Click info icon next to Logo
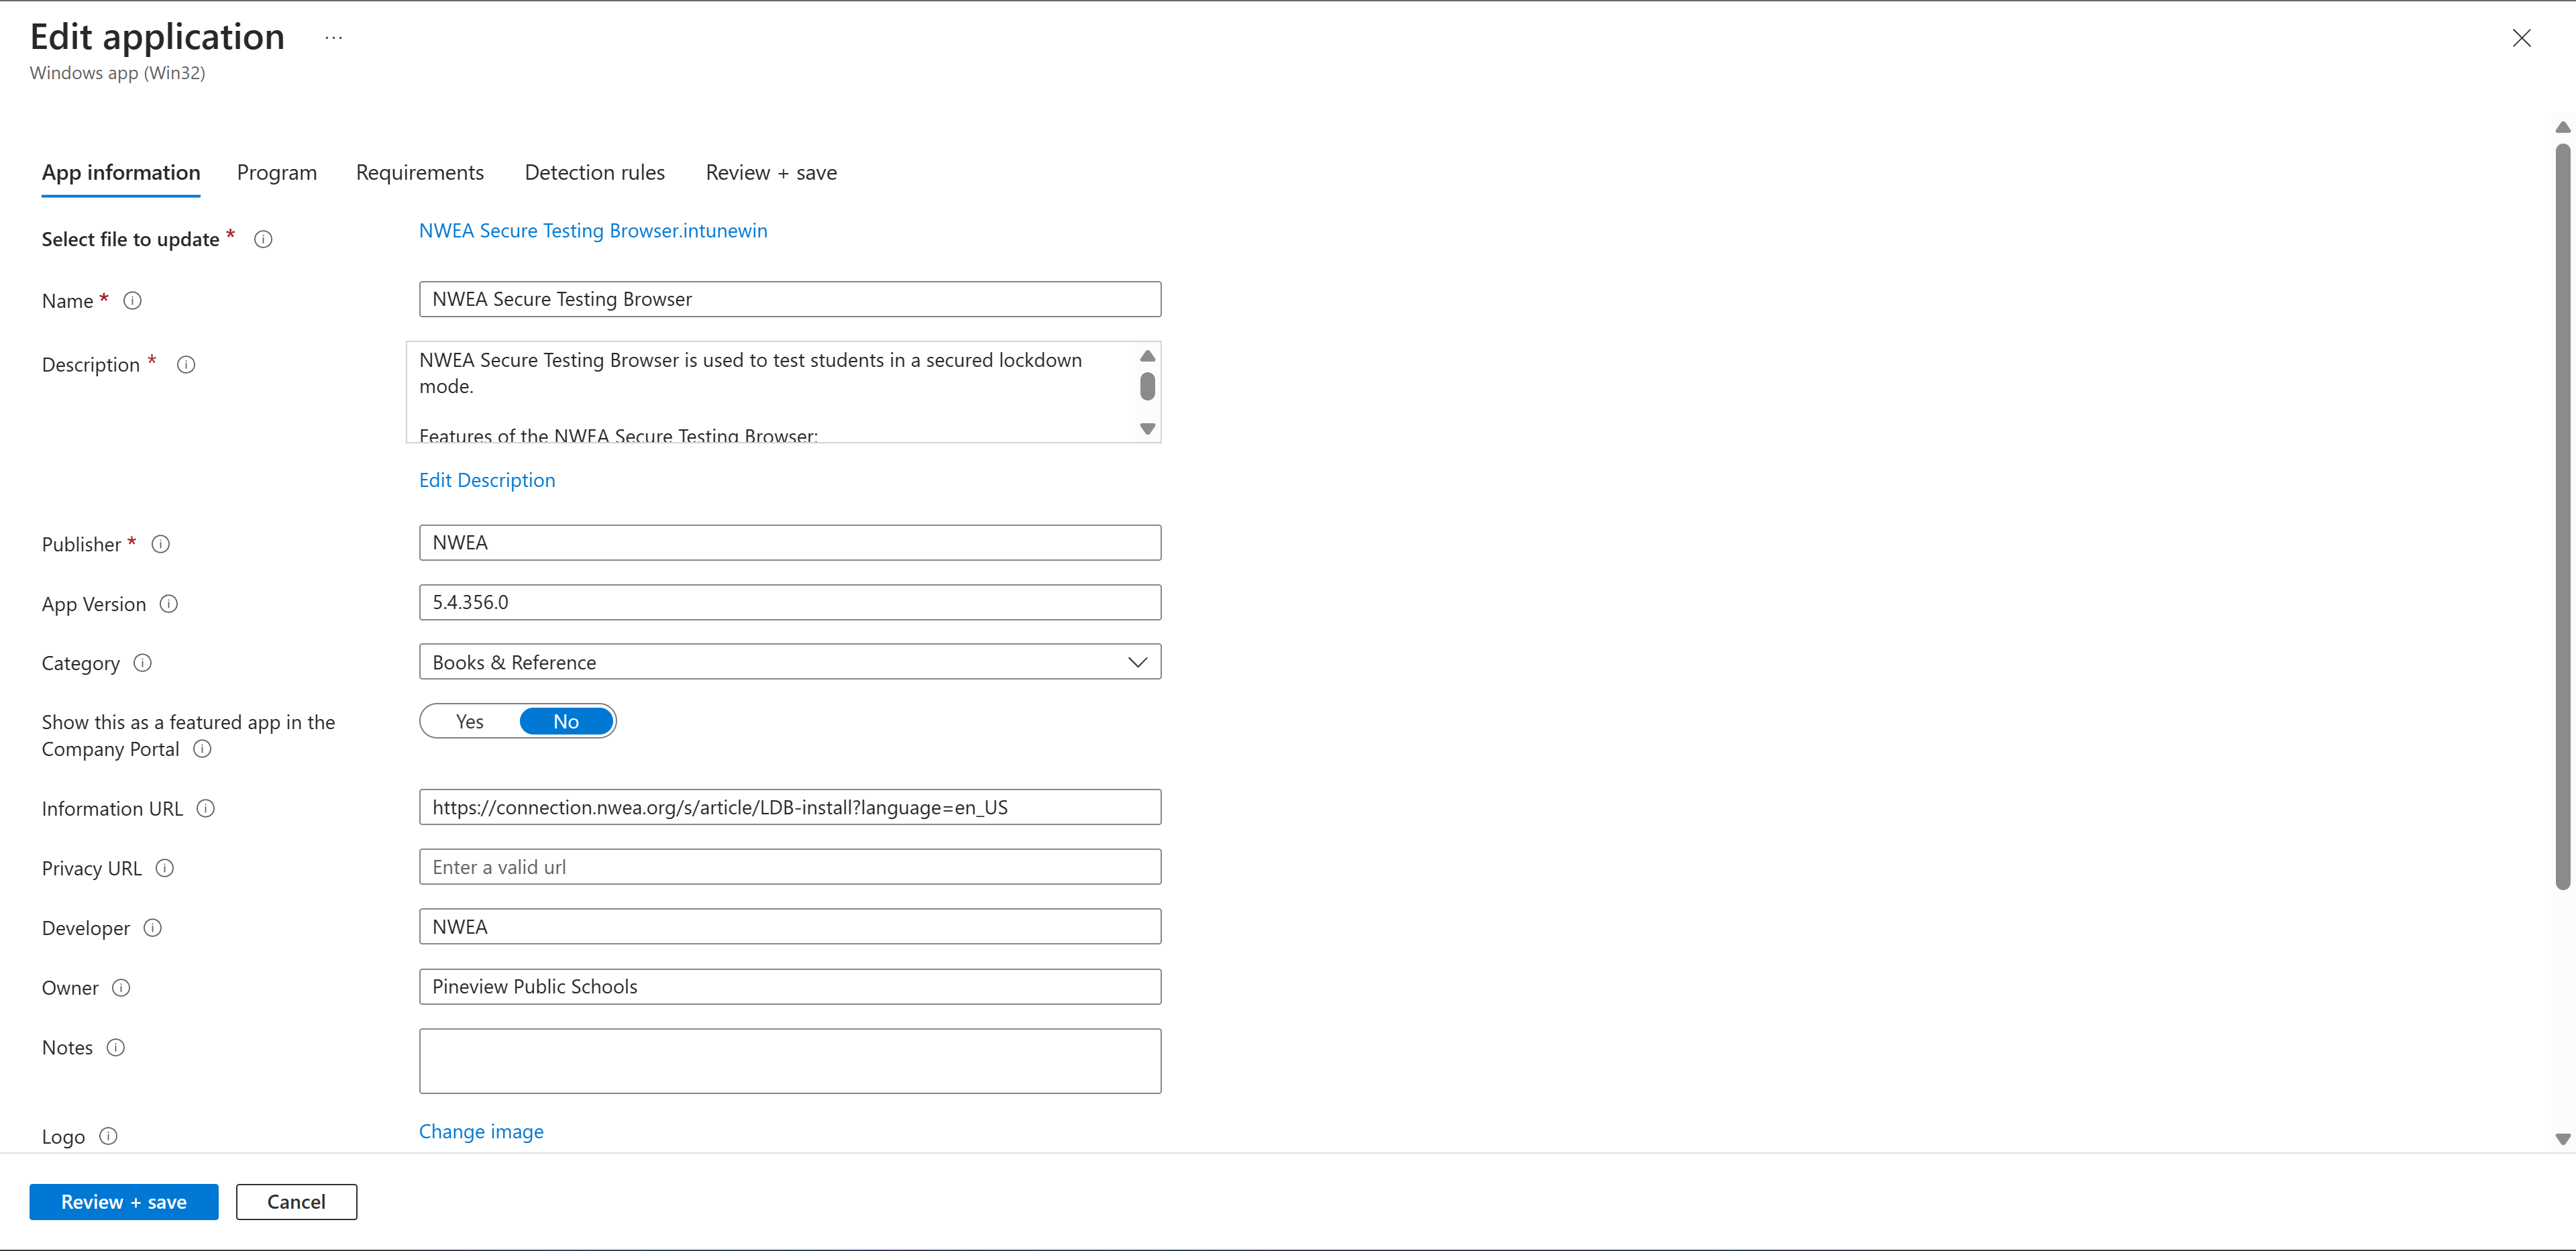2576x1251 pixels. [110, 1134]
